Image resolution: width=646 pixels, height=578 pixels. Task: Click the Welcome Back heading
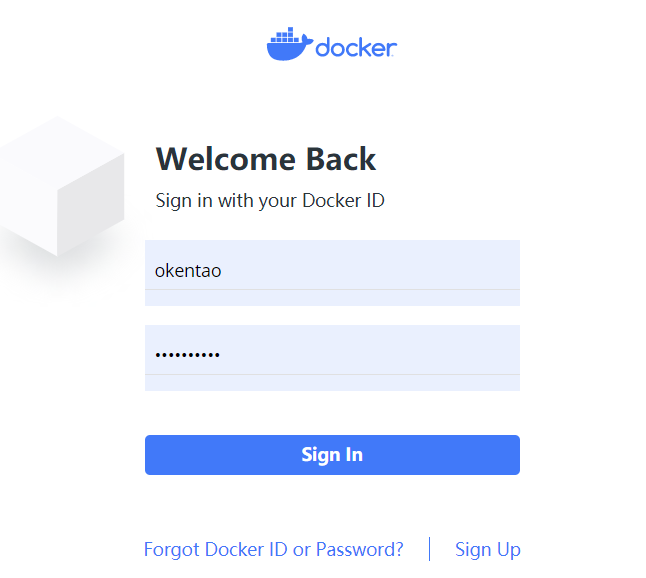266,159
